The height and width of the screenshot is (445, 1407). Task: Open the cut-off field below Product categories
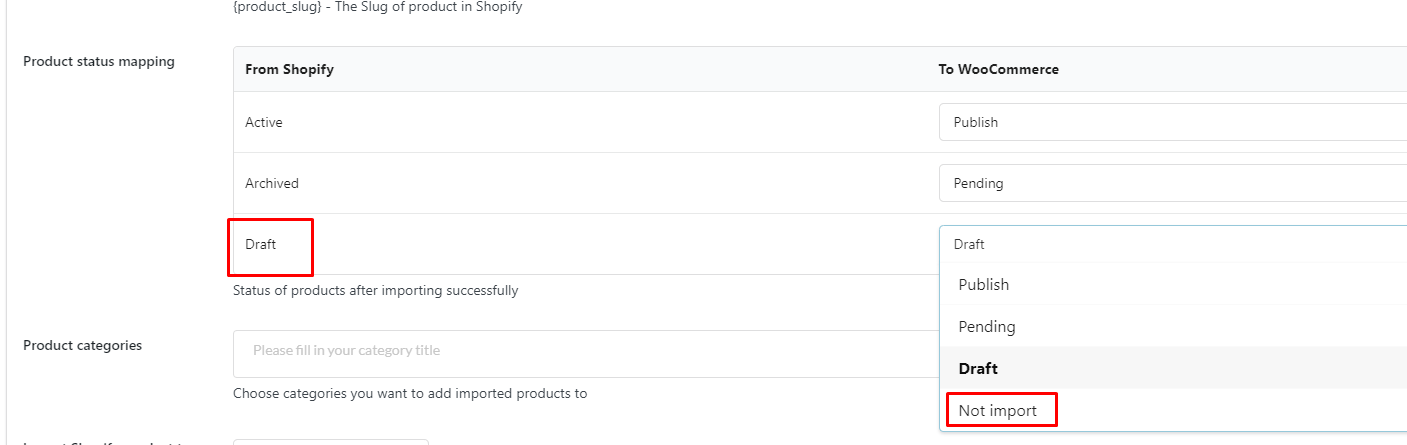pos(331,442)
